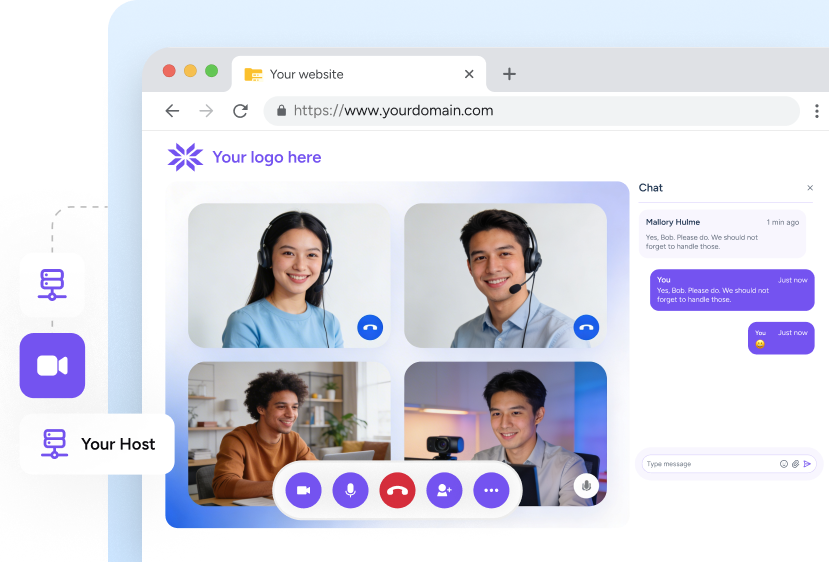End the call with the red button
The image size is (829, 562).
397,490
